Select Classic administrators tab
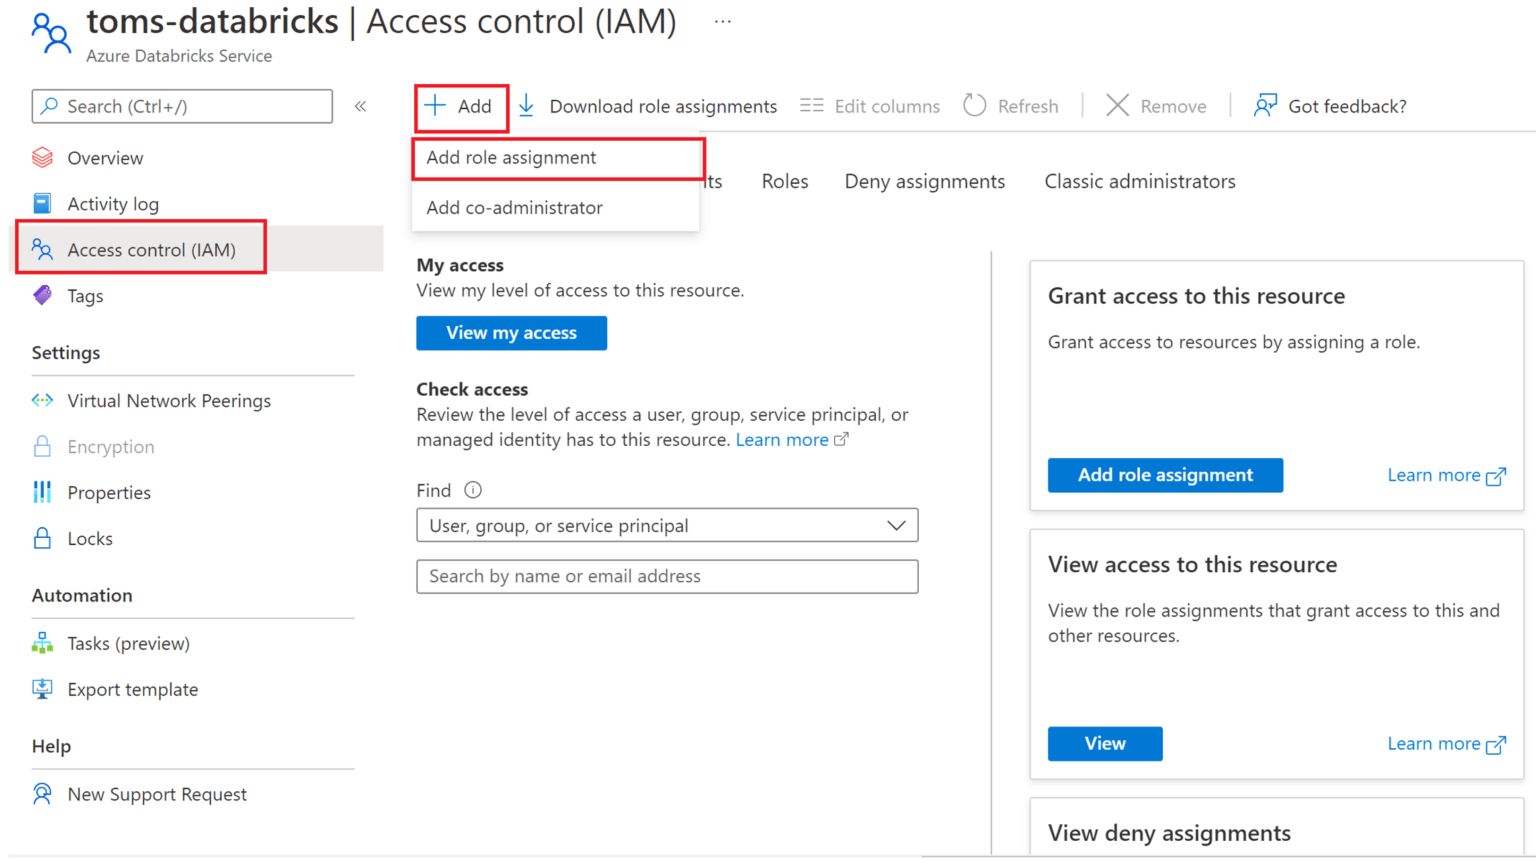 click(x=1140, y=181)
